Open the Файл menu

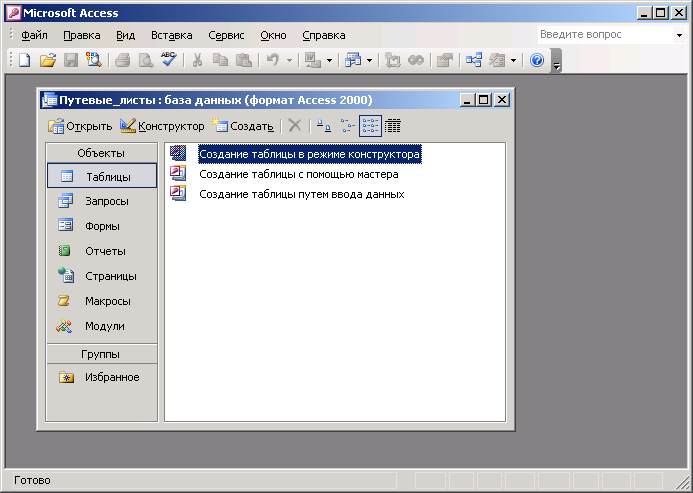[34, 35]
